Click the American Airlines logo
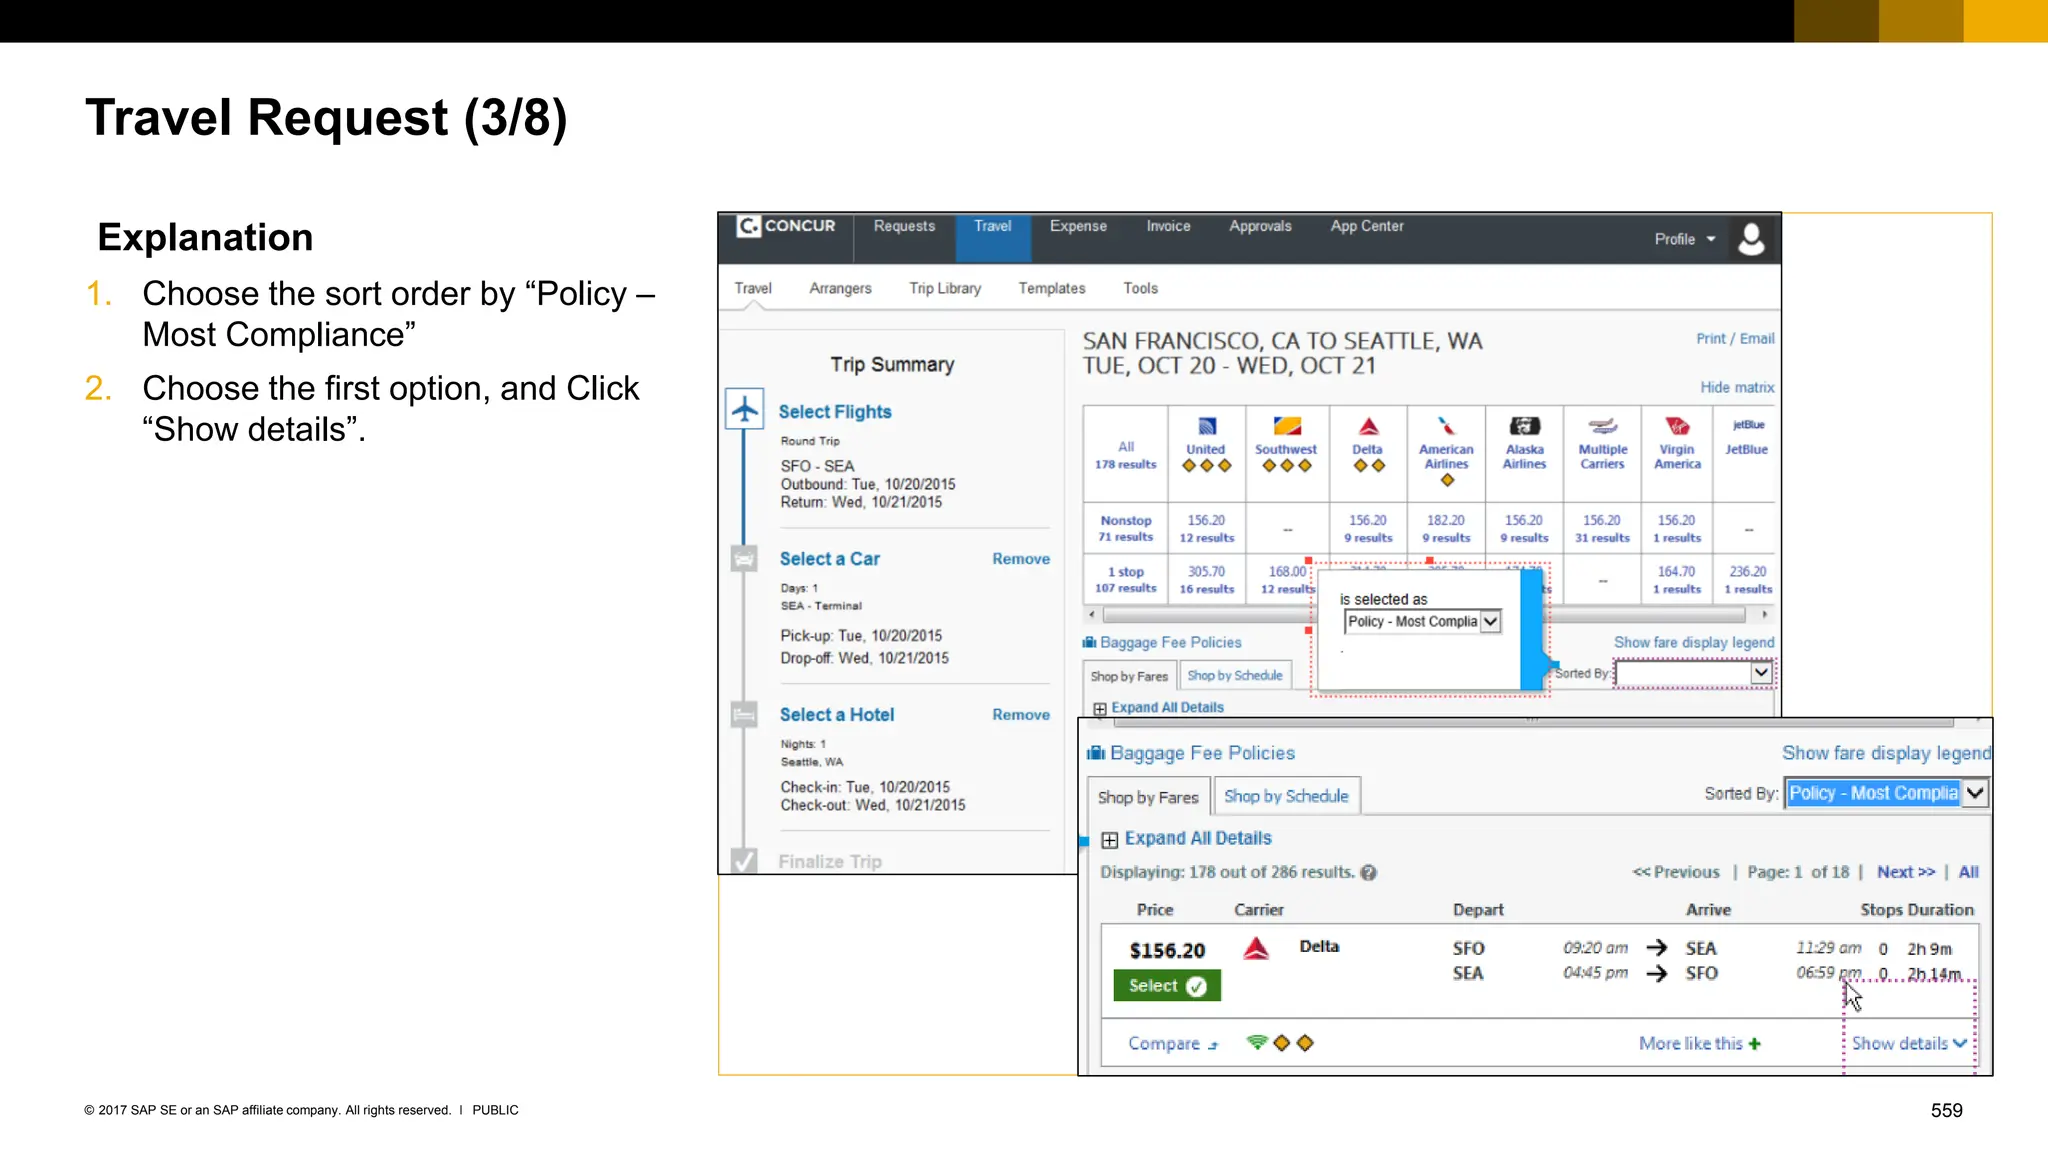This screenshot has width=2048, height=1152. (1446, 426)
